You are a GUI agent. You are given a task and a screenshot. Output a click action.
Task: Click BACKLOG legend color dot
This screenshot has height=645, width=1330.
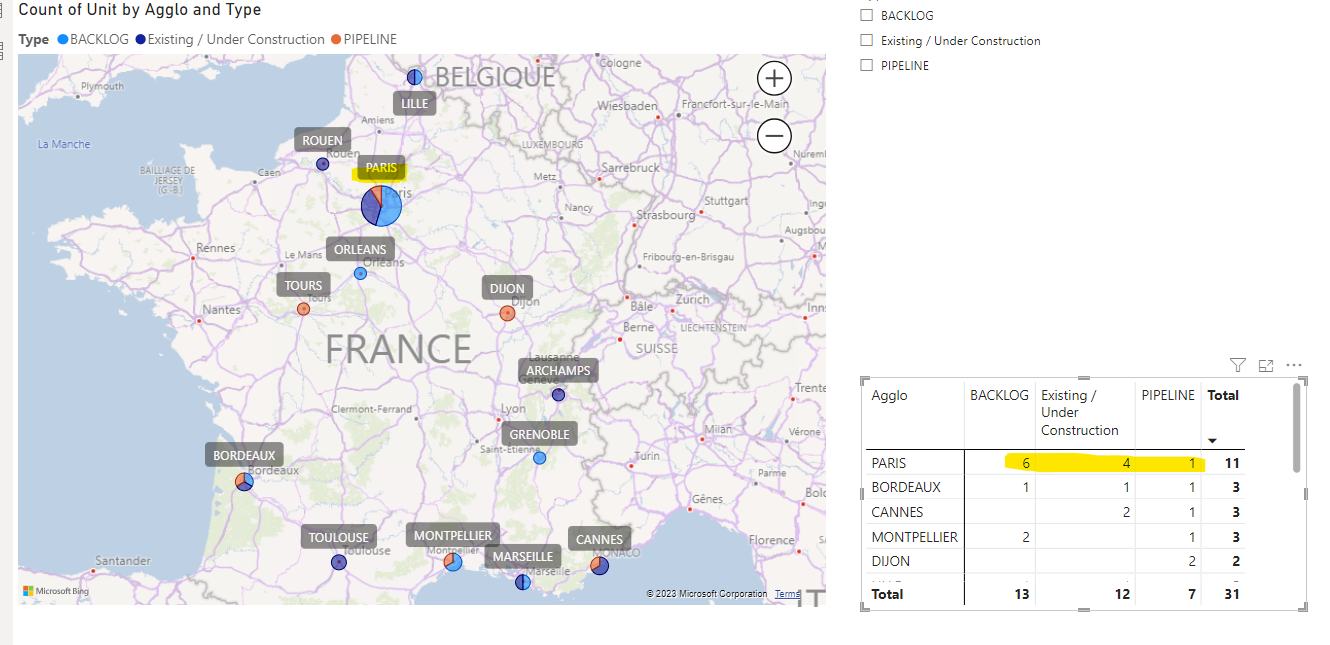[x=63, y=40]
